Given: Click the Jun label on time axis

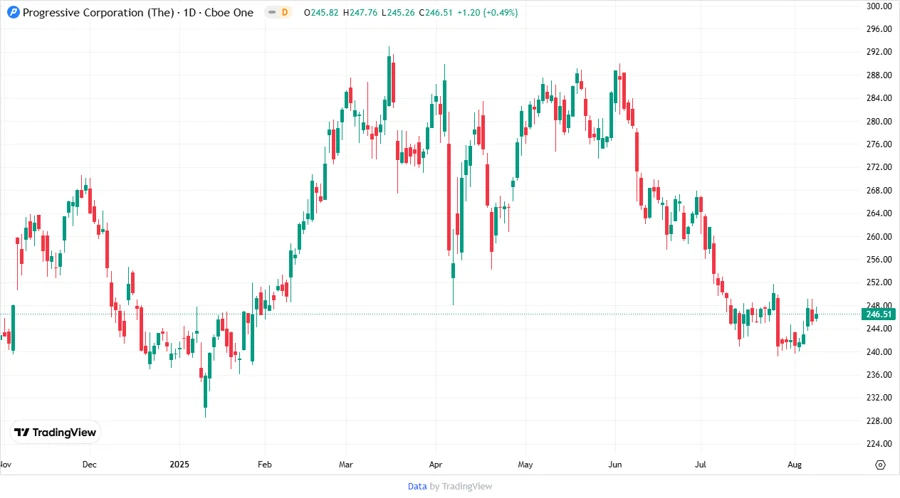Looking at the screenshot, I should point(615,464).
